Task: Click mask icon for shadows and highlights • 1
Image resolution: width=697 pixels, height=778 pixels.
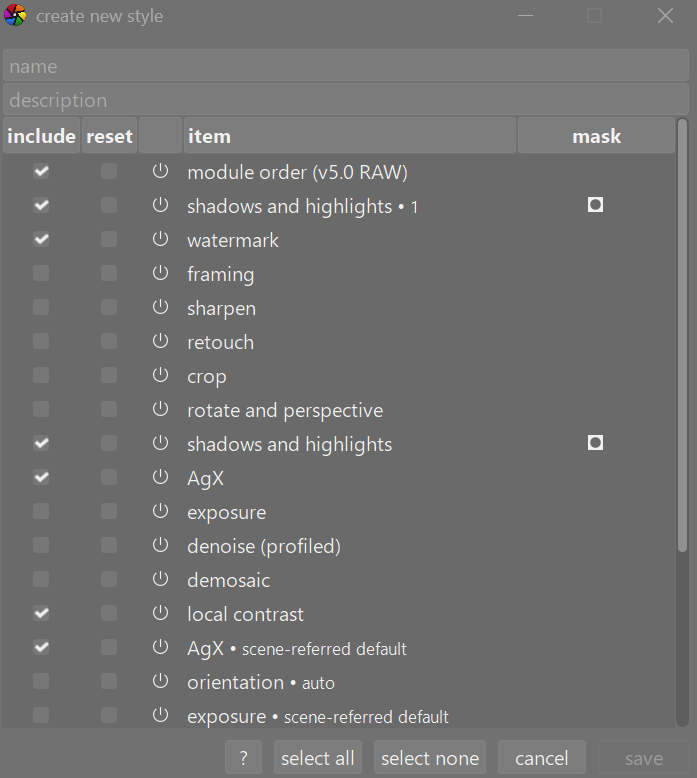Action: (x=595, y=205)
